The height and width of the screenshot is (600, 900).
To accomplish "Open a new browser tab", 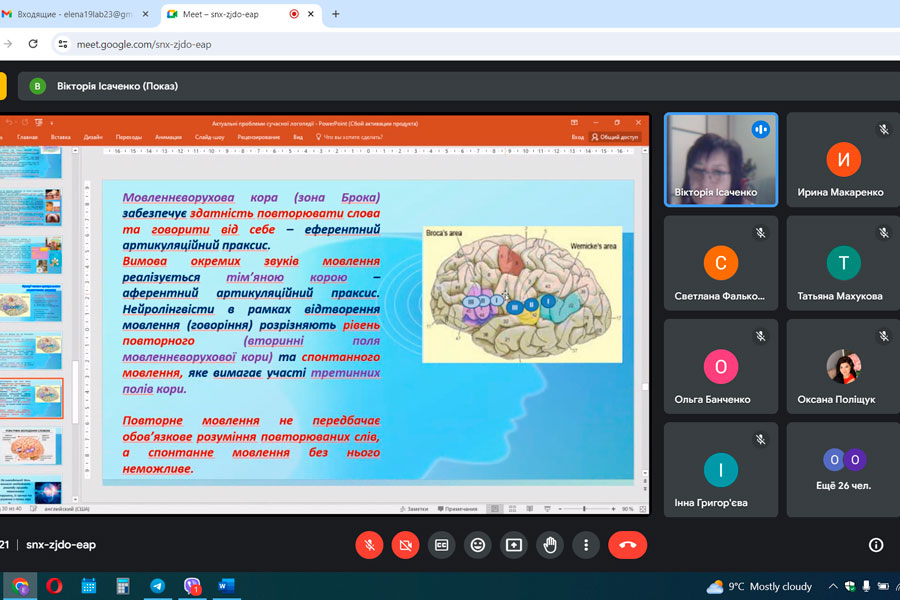I will pos(336,14).
